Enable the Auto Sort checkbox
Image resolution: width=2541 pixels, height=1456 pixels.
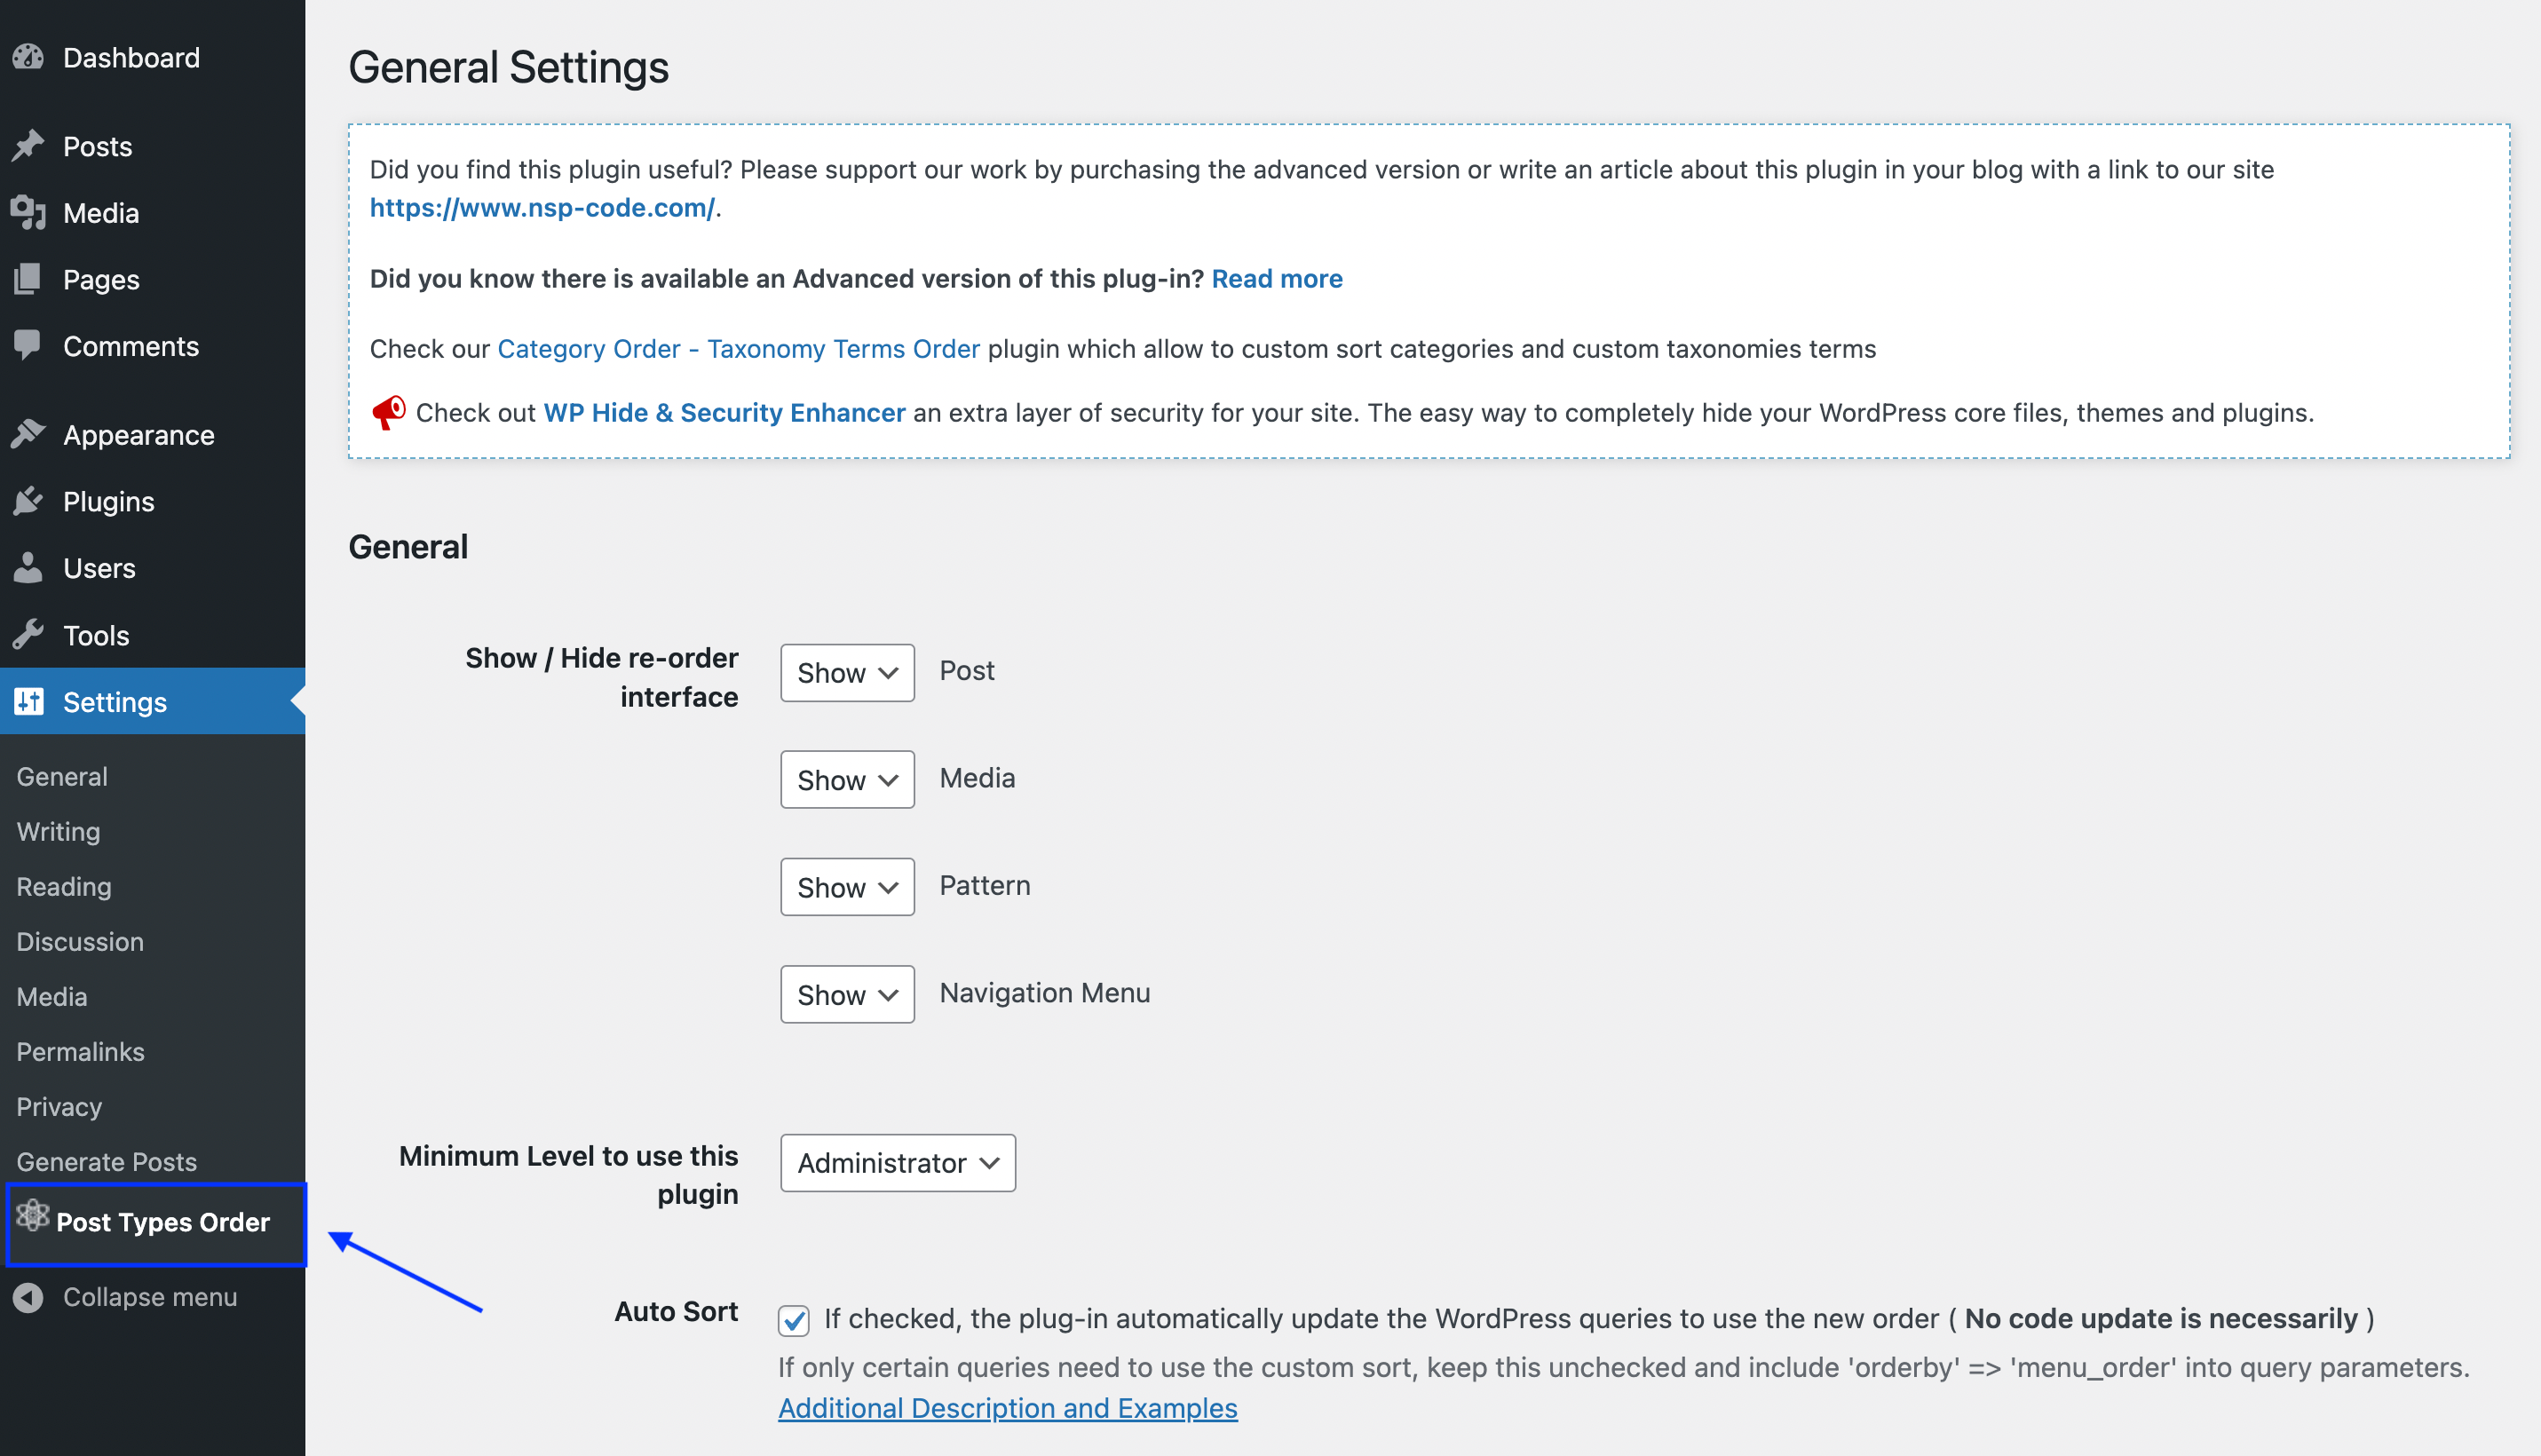coord(793,1321)
